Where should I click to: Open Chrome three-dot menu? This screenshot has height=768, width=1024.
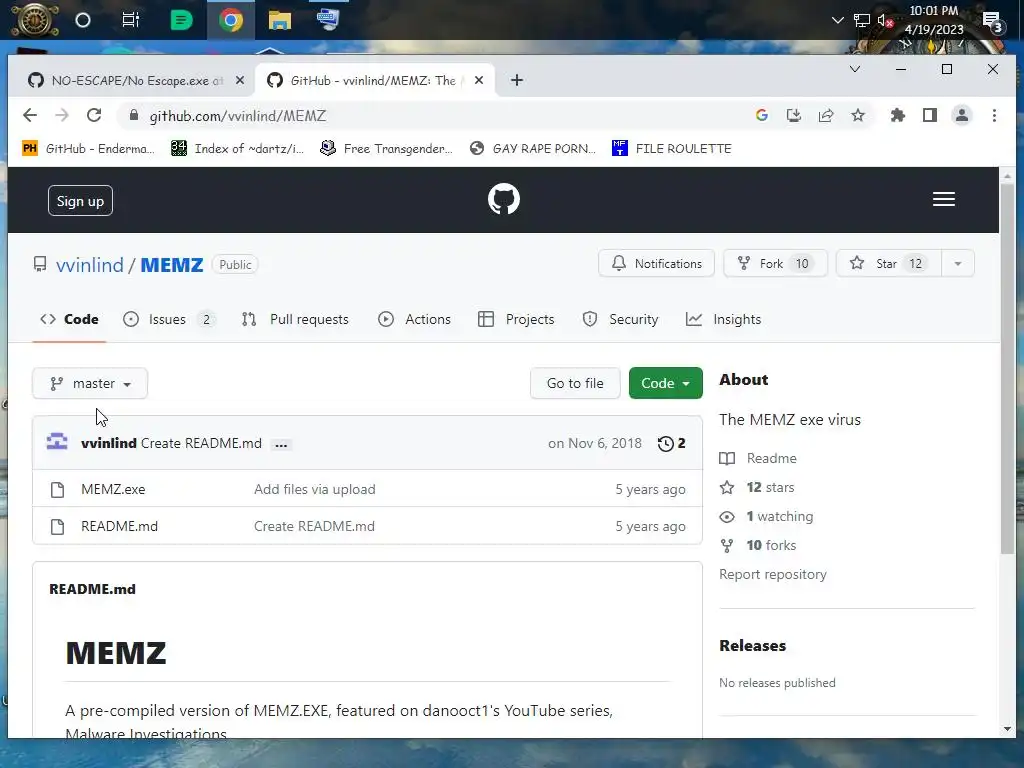(994, 116)
